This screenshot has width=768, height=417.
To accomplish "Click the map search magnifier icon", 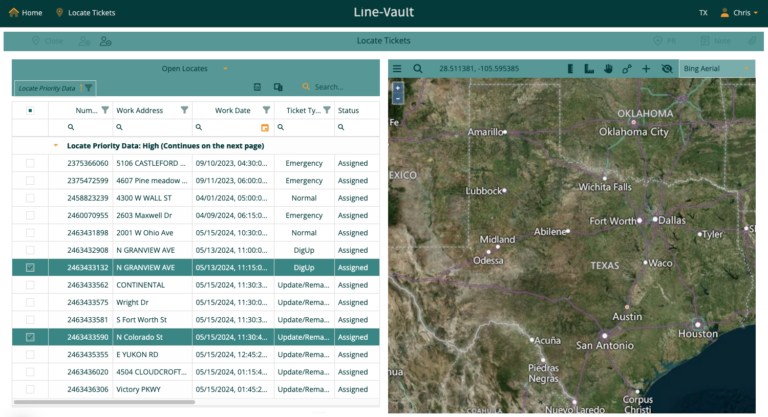I will tap(418, 69).
